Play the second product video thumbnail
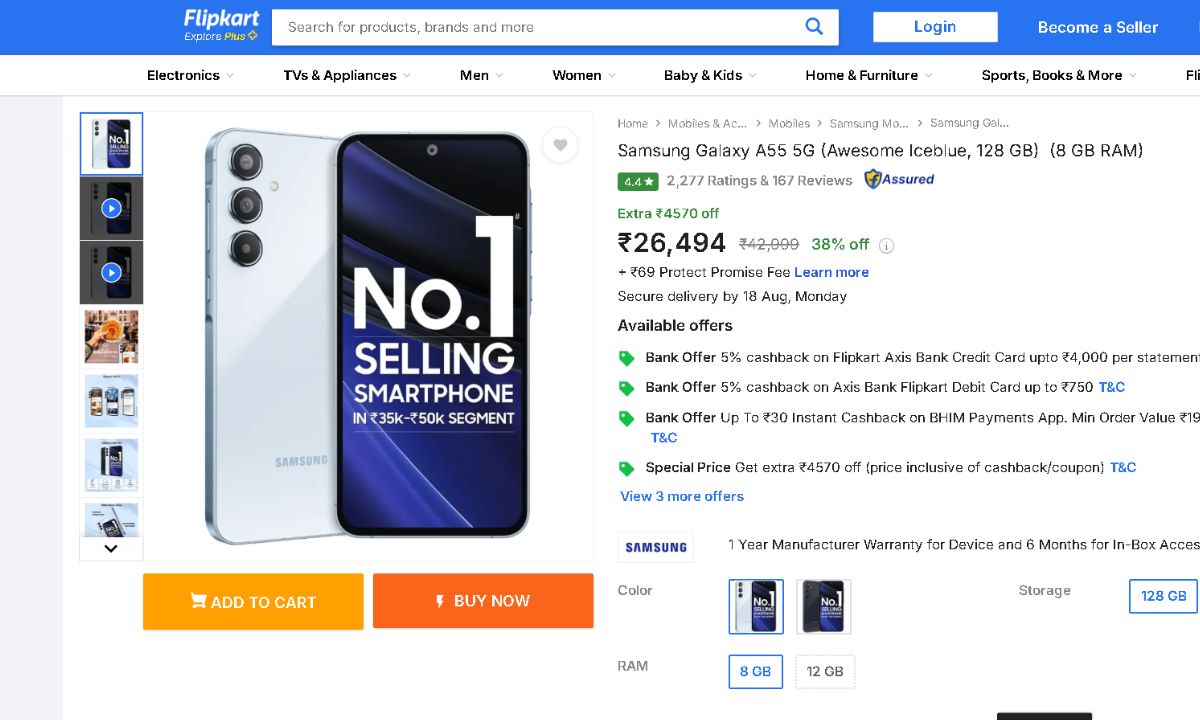 (111, 272)
